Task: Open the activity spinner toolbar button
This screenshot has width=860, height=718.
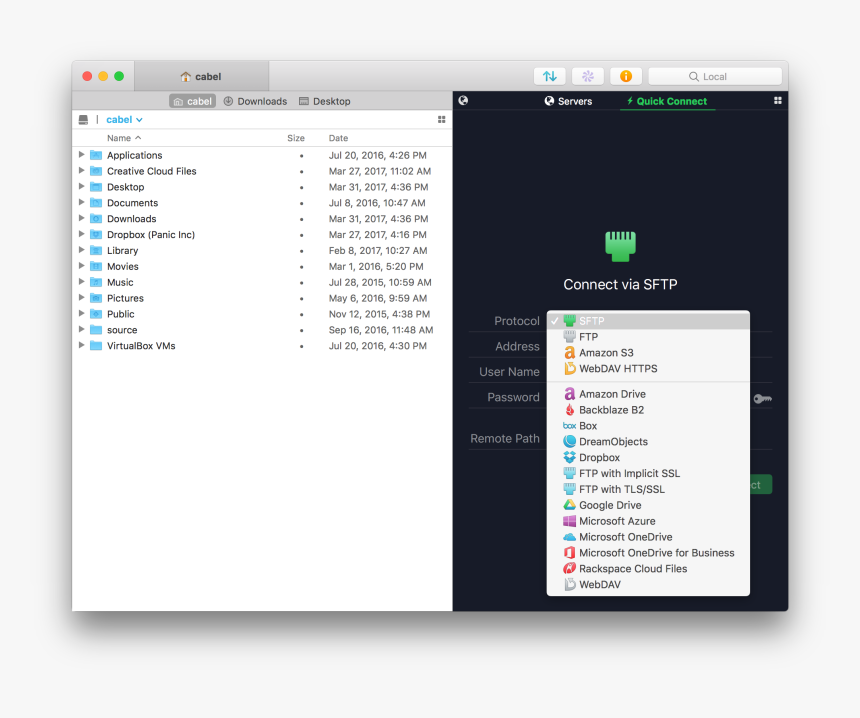Action: click(588, 76)
